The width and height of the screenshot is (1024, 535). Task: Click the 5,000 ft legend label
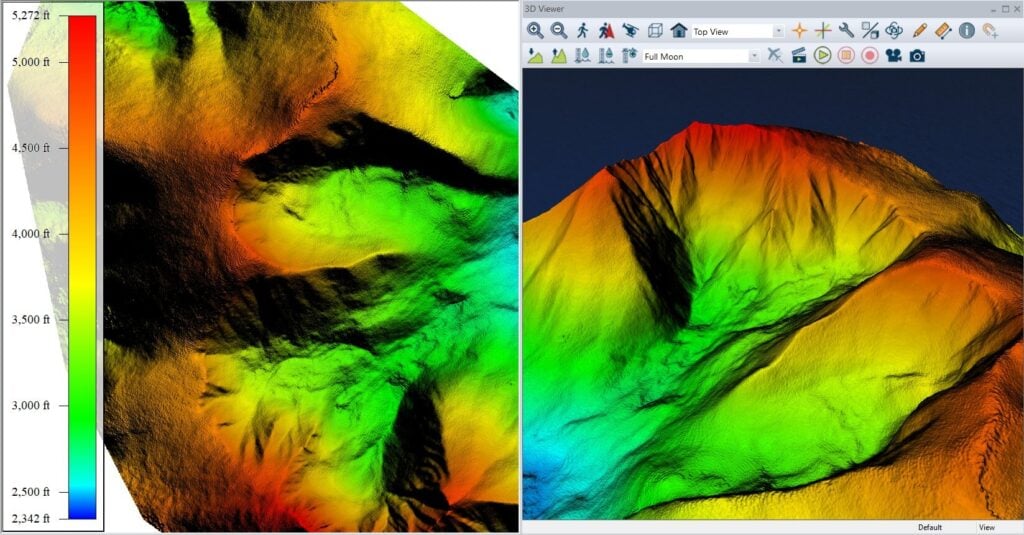point(31,61)
